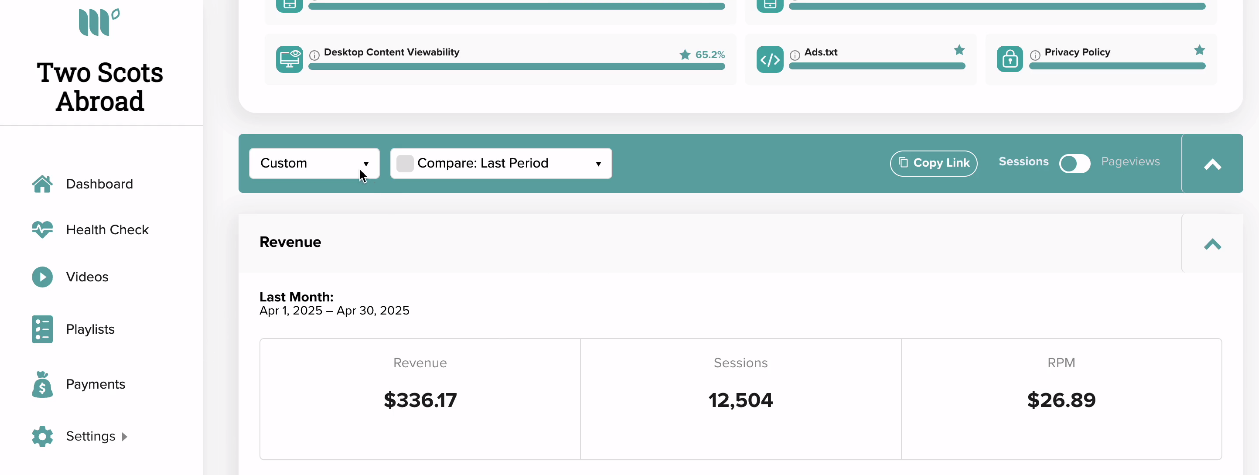Screen dimensions: 1259x475
Task: Click the Ads.txt star icon
Action: (959, 49)
